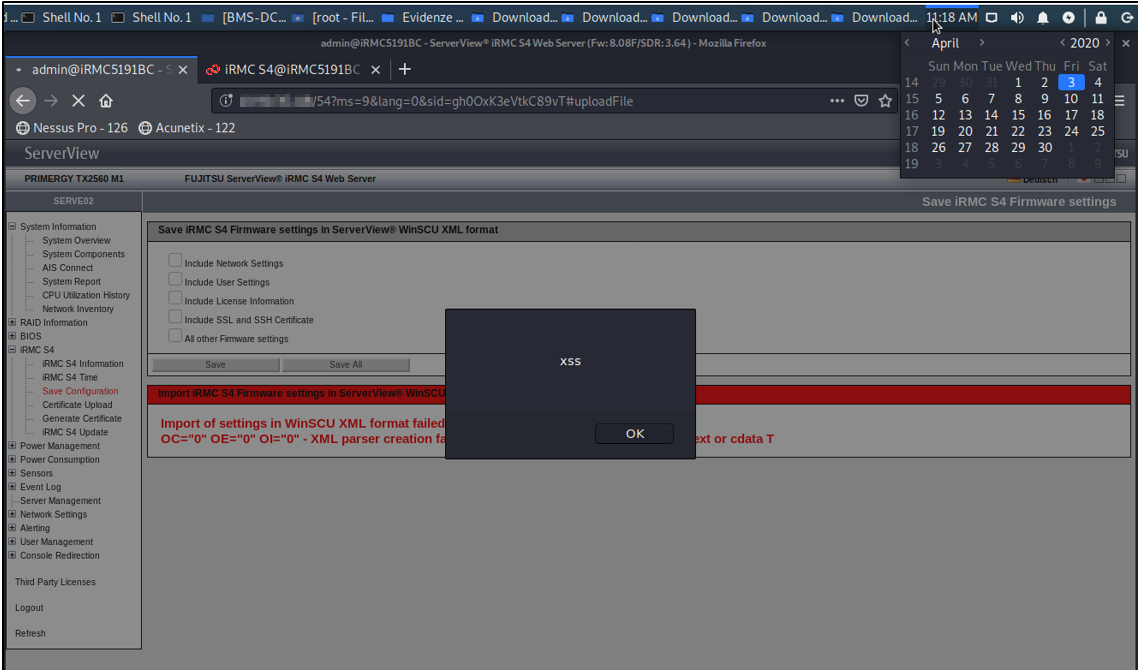Switch to BMS-DC taskbar window
The image size is (1138, 670).
(244, 17)
